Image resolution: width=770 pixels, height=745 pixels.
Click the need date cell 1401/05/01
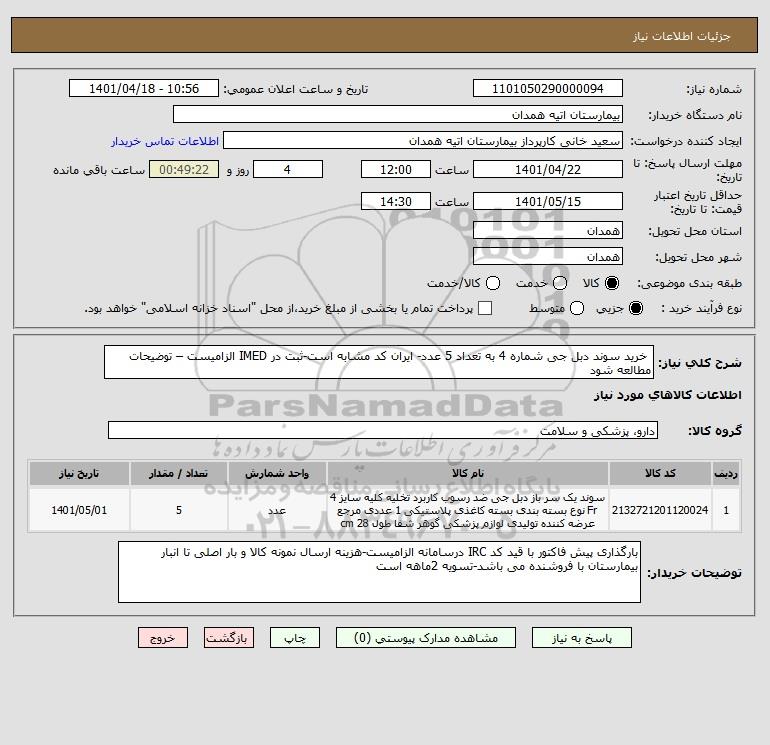(79, 510)
